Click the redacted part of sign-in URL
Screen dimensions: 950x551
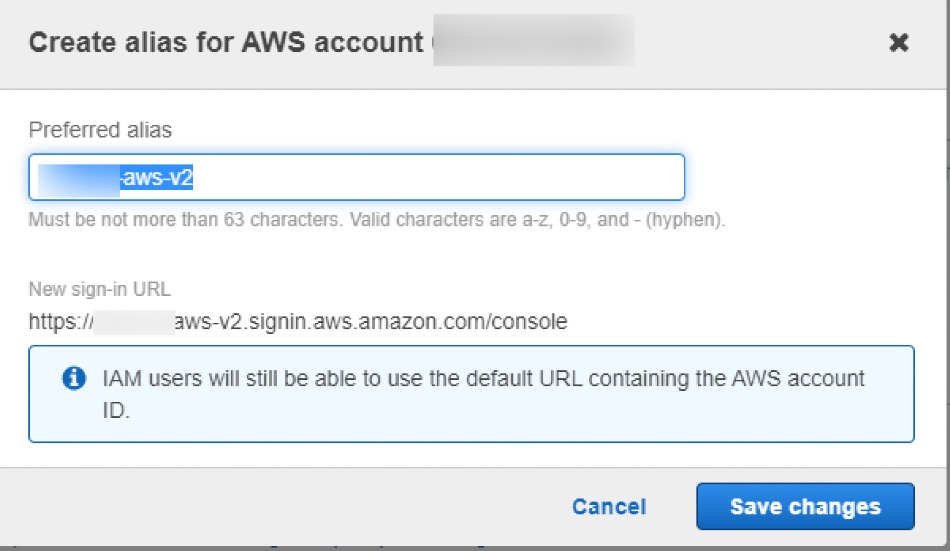134,322
